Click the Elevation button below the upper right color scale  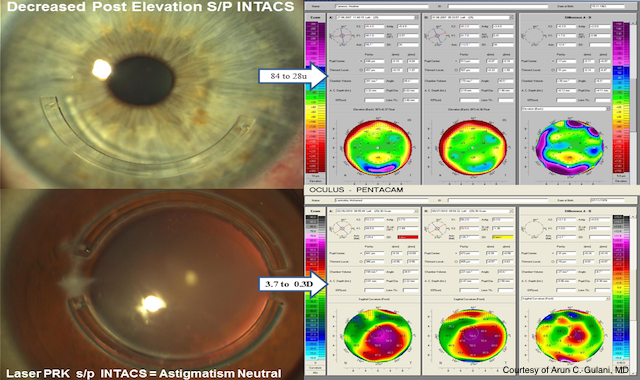(x=621, y=181)
